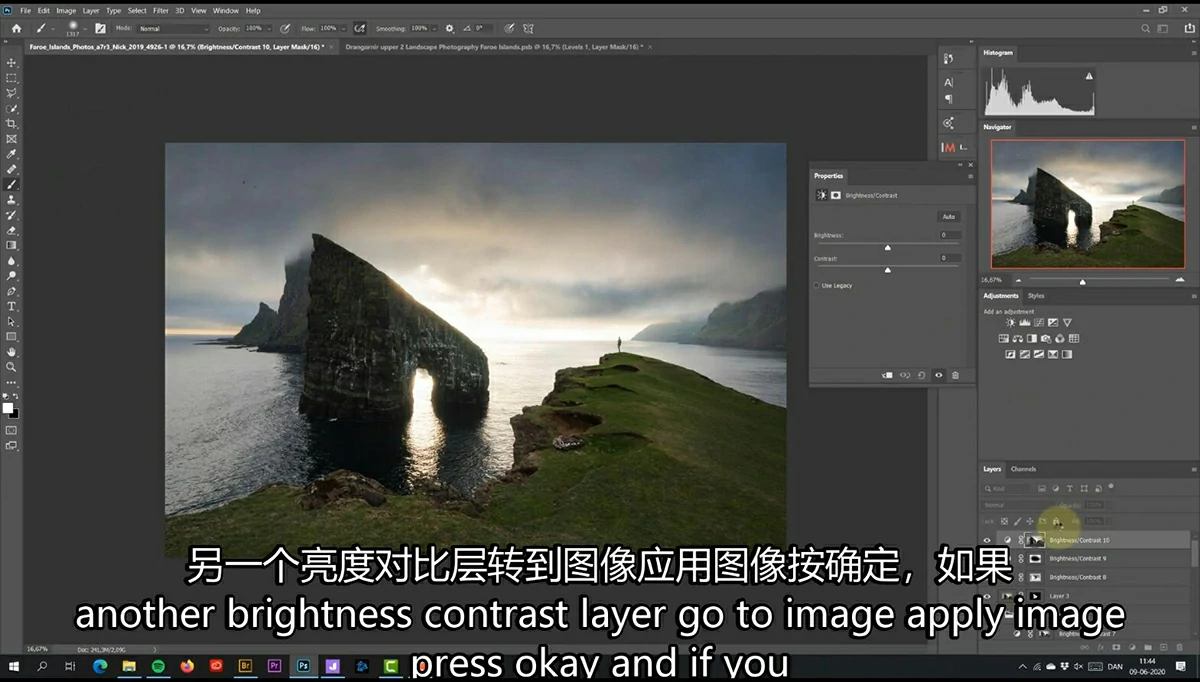Select the Gradient tool
1200x682 pixels.
12,245
